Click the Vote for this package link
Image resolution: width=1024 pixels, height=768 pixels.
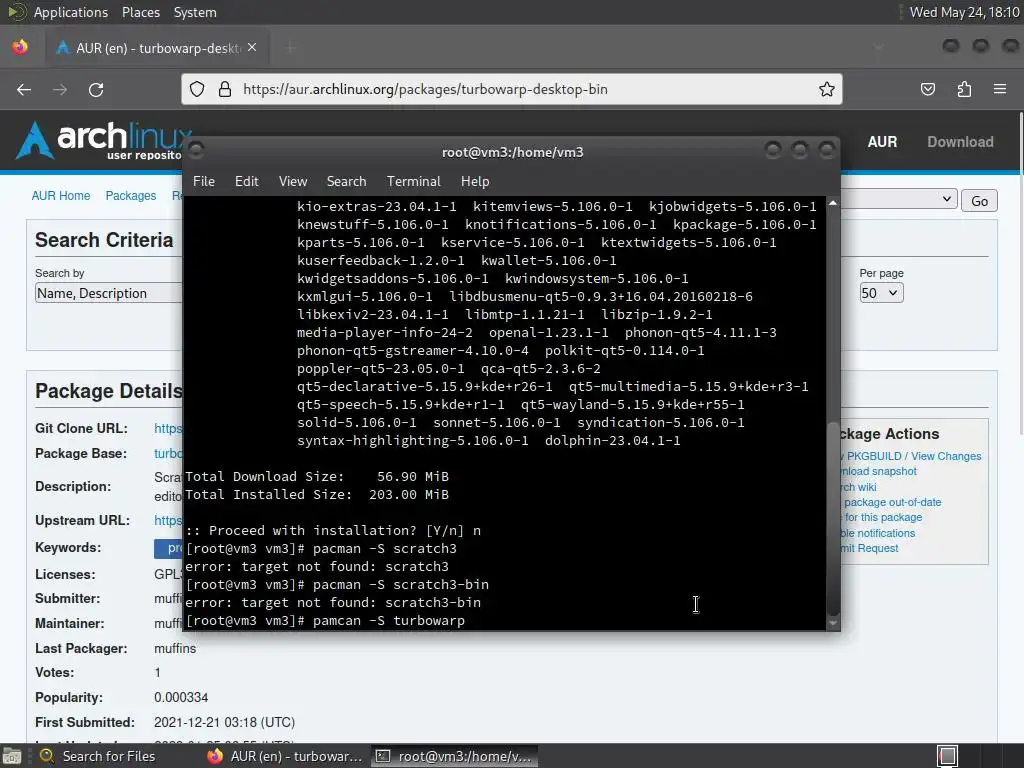coord(882,517)
